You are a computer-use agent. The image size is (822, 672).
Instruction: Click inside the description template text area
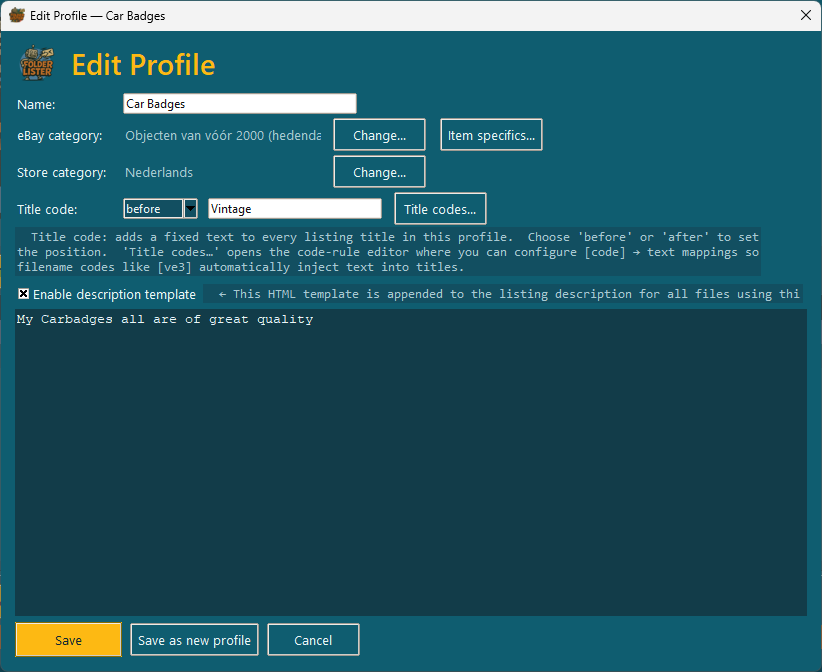coord(411,462)
